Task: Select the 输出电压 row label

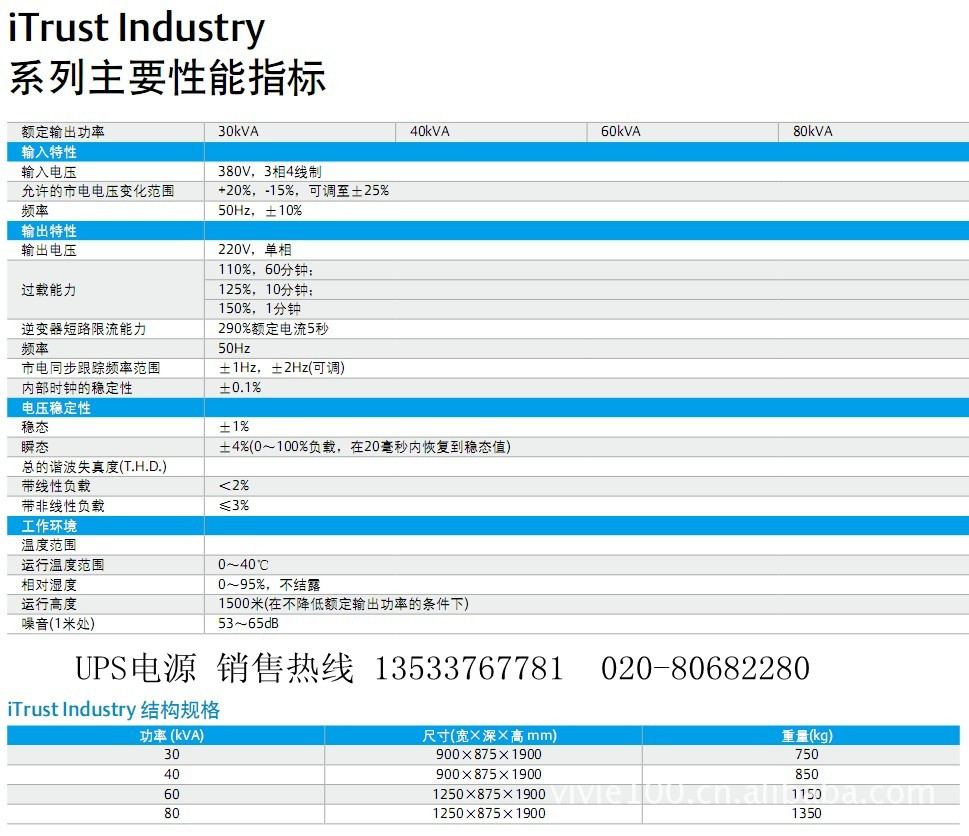Action: pyautogui.click(x=49, y=250)
